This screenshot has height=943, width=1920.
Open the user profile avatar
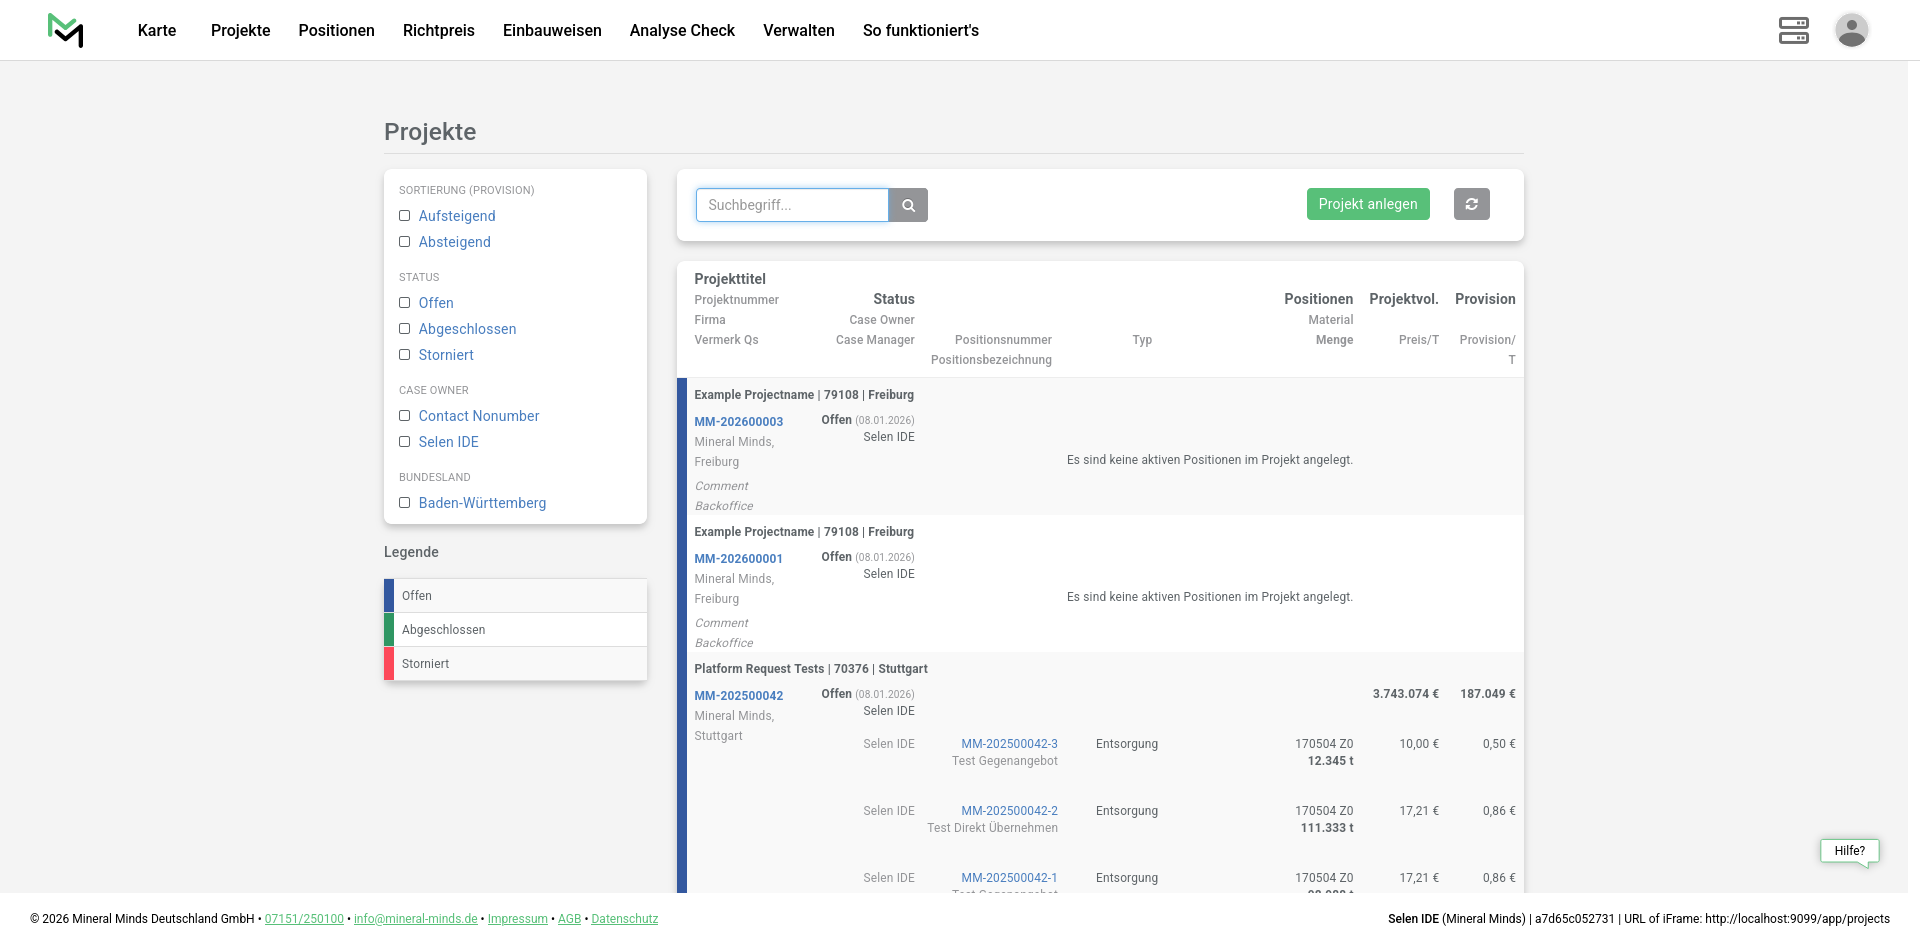click(x=1851, y=30)
